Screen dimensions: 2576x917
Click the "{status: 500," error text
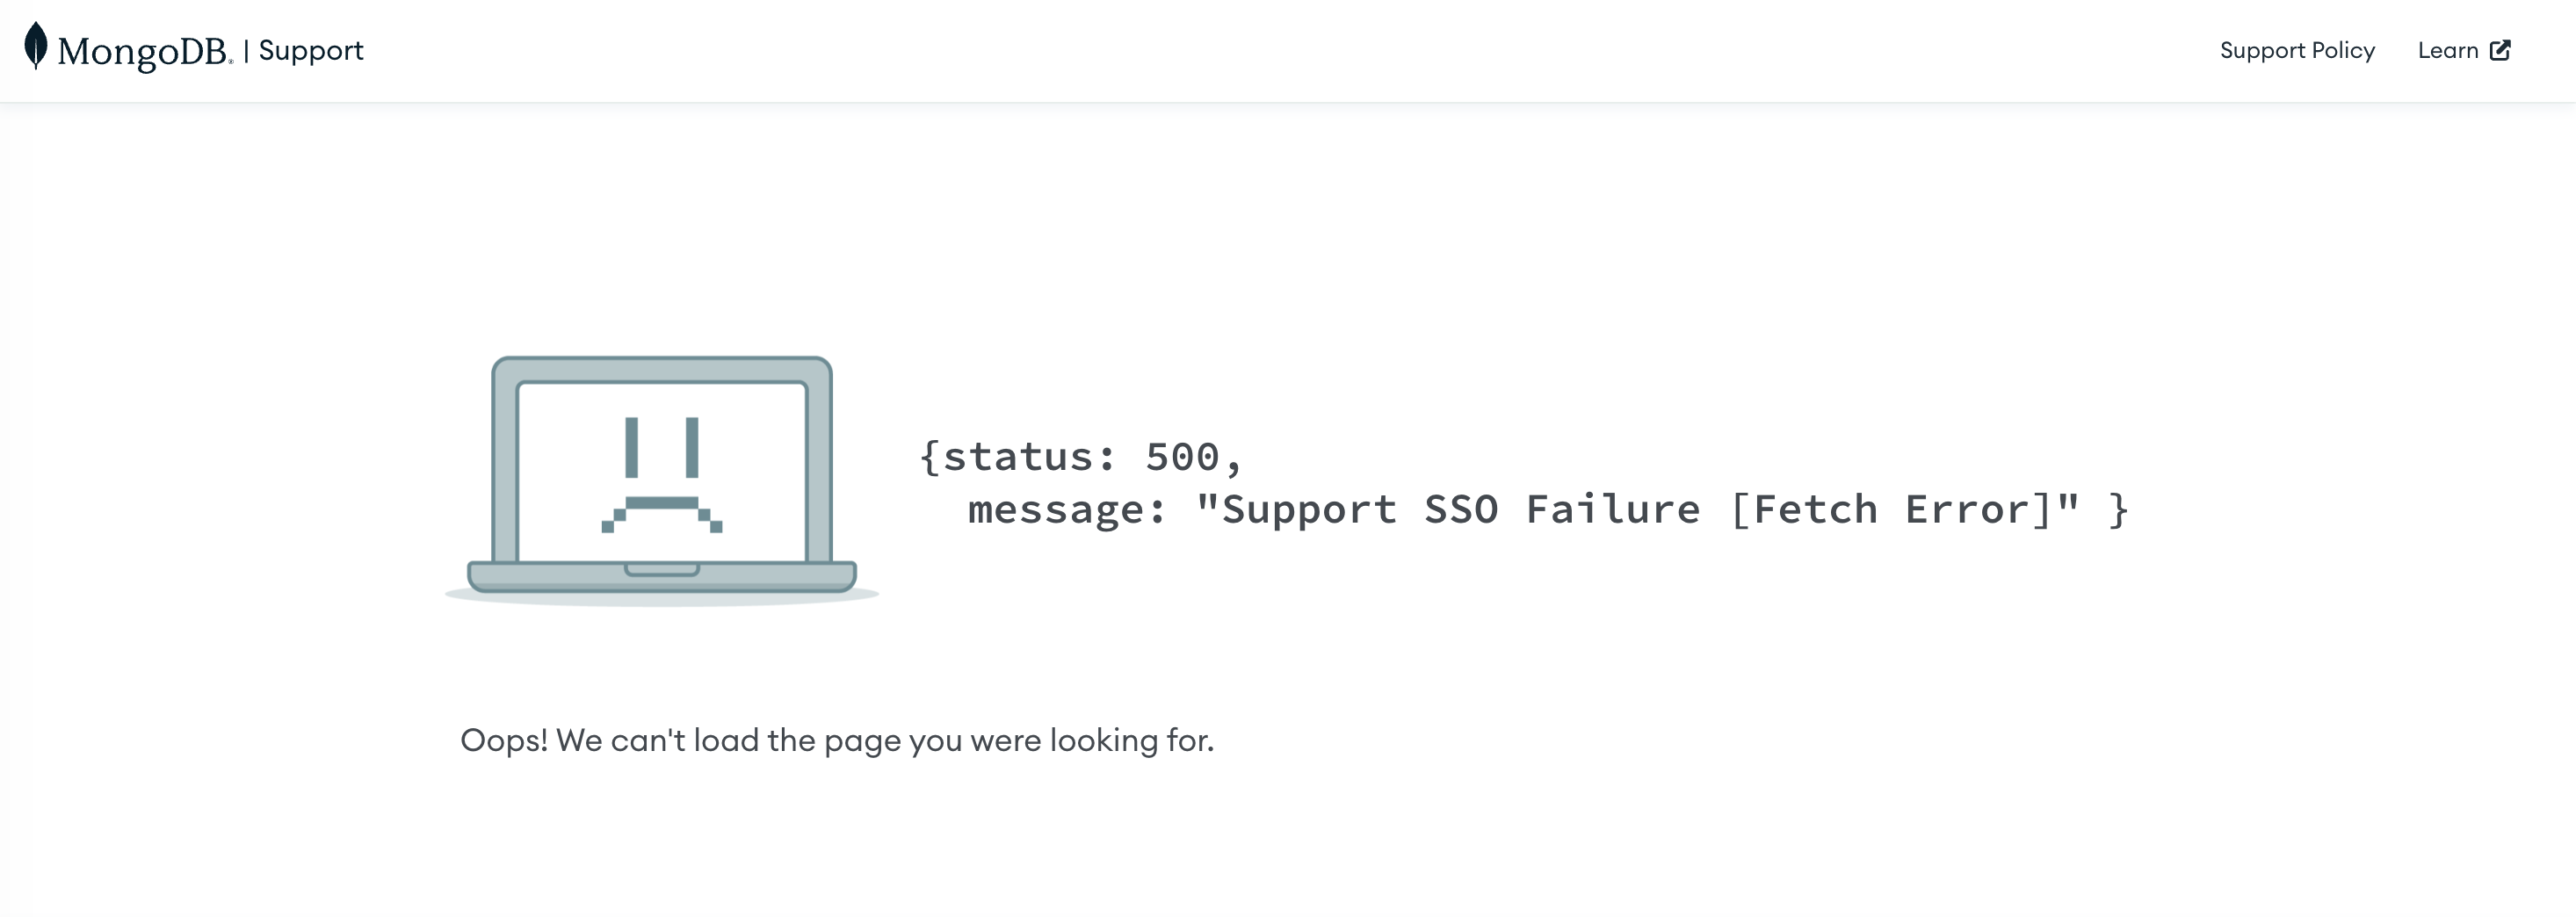(1081, 457)
